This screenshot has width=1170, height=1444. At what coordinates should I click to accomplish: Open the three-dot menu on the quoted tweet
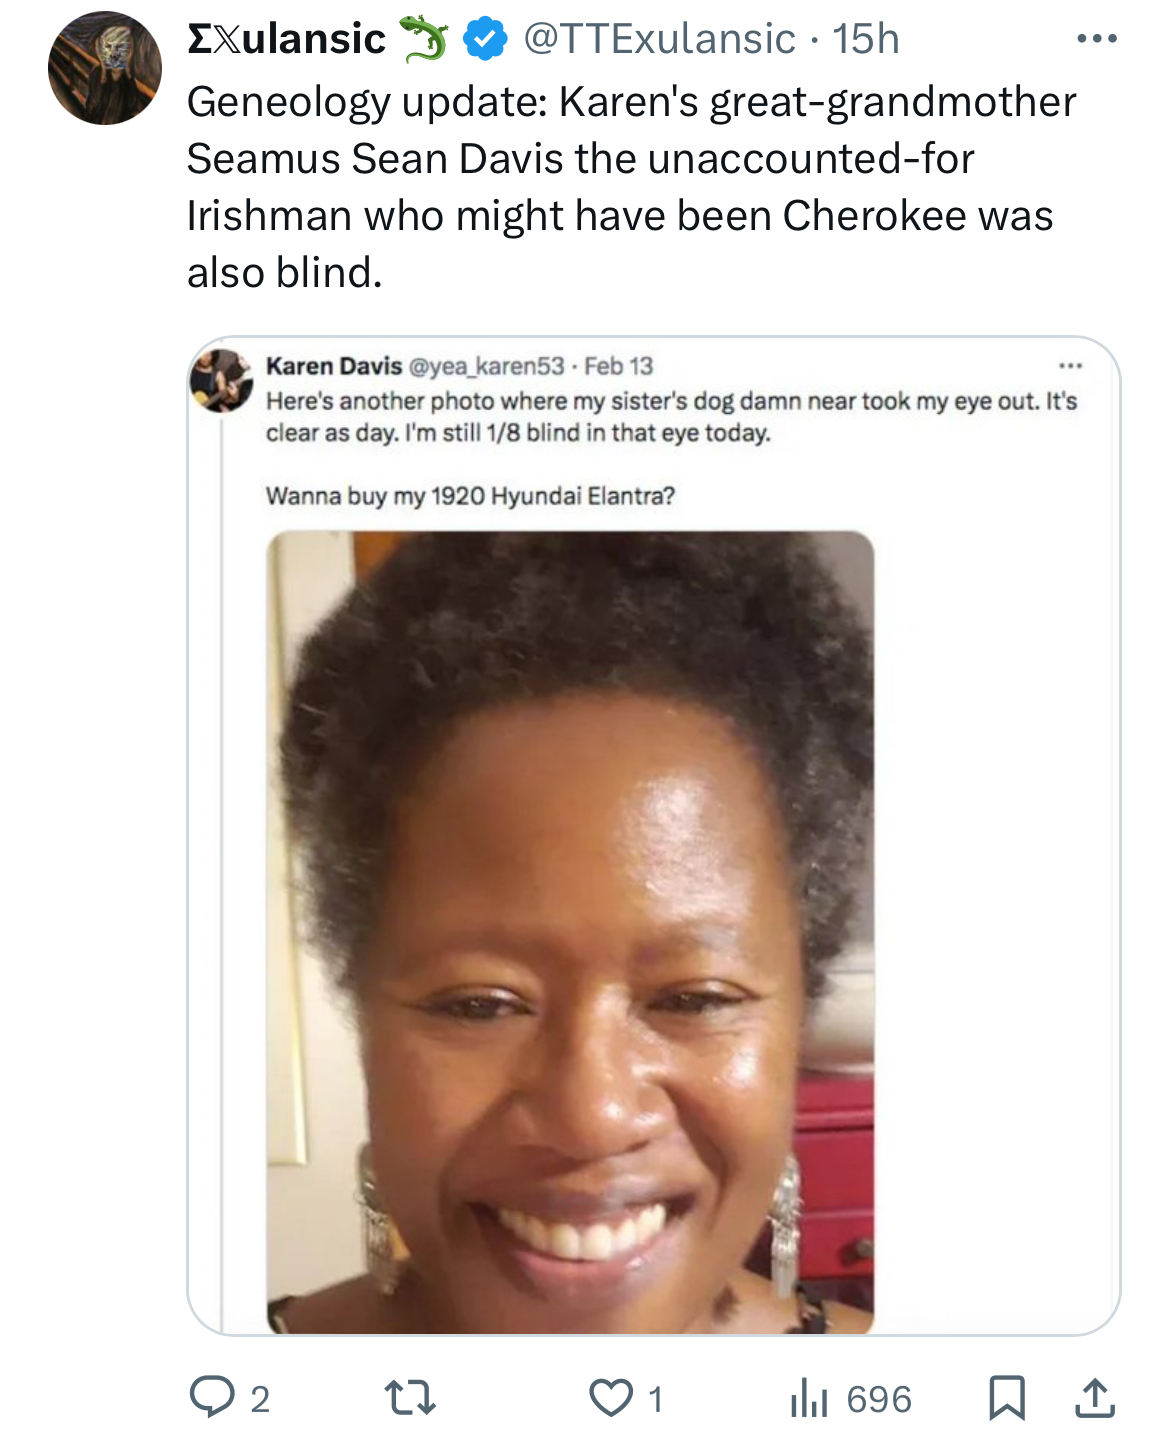tap(1070, 366)
